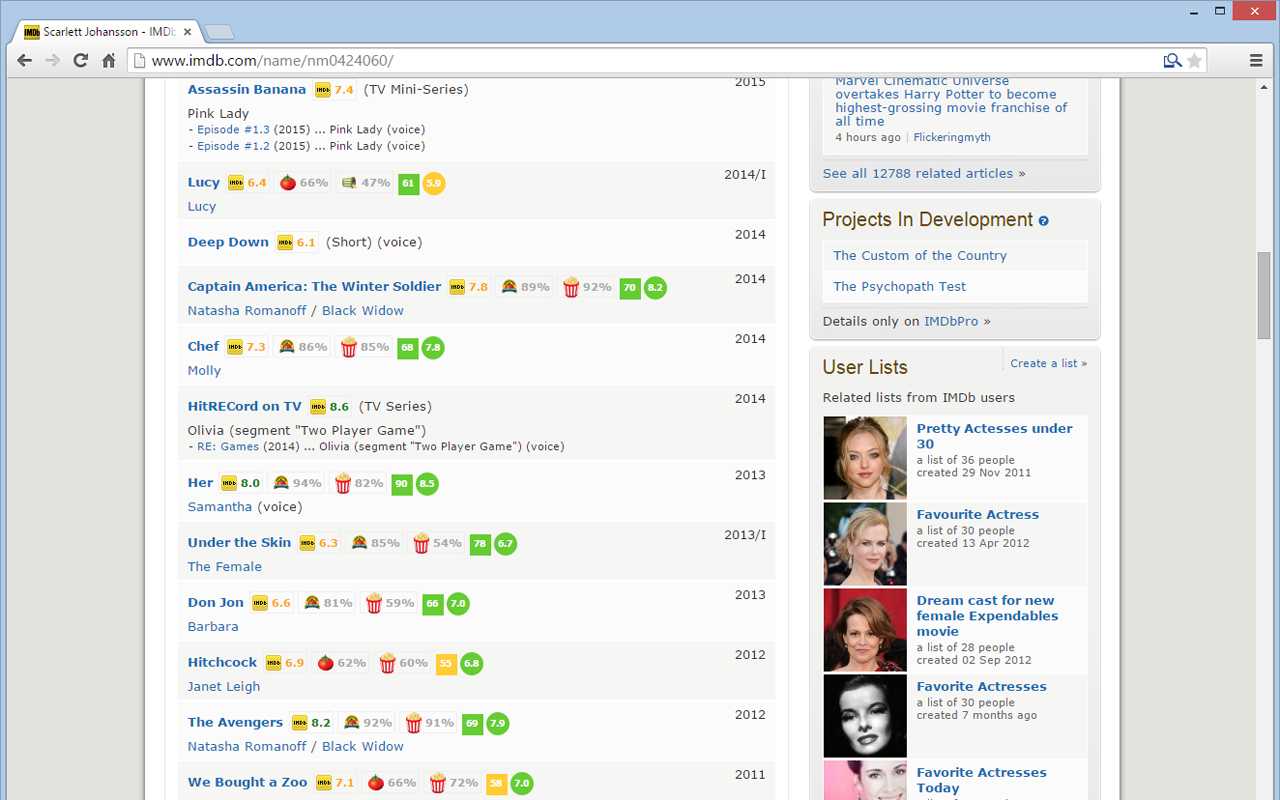Click thumbnail for Dream cast Expendables list

(865, 630)
